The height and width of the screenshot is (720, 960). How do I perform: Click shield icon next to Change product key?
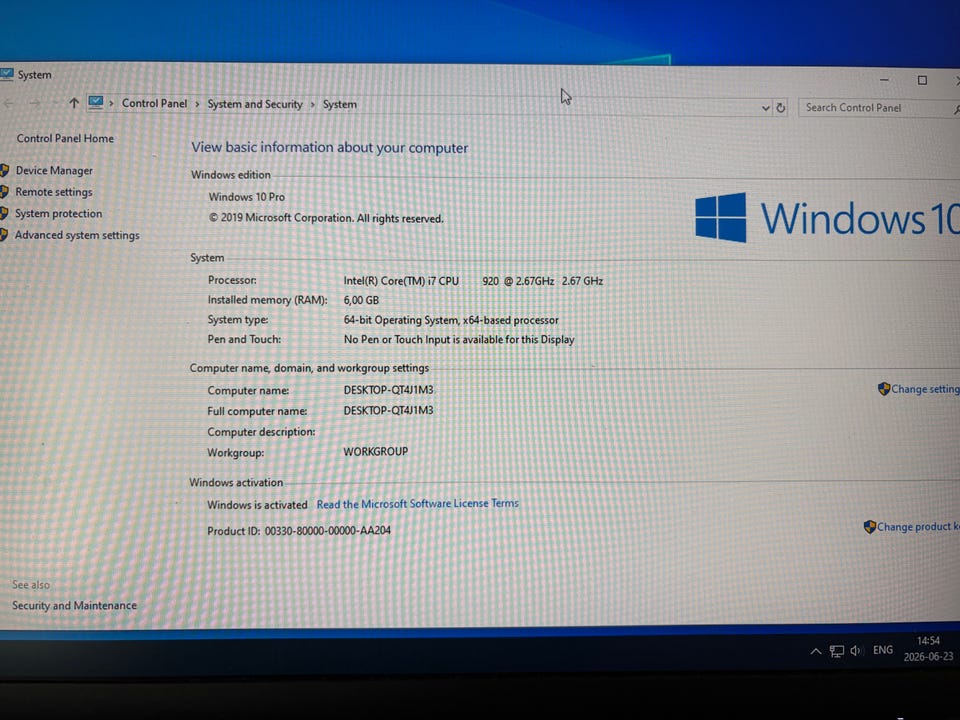point(869,527)
